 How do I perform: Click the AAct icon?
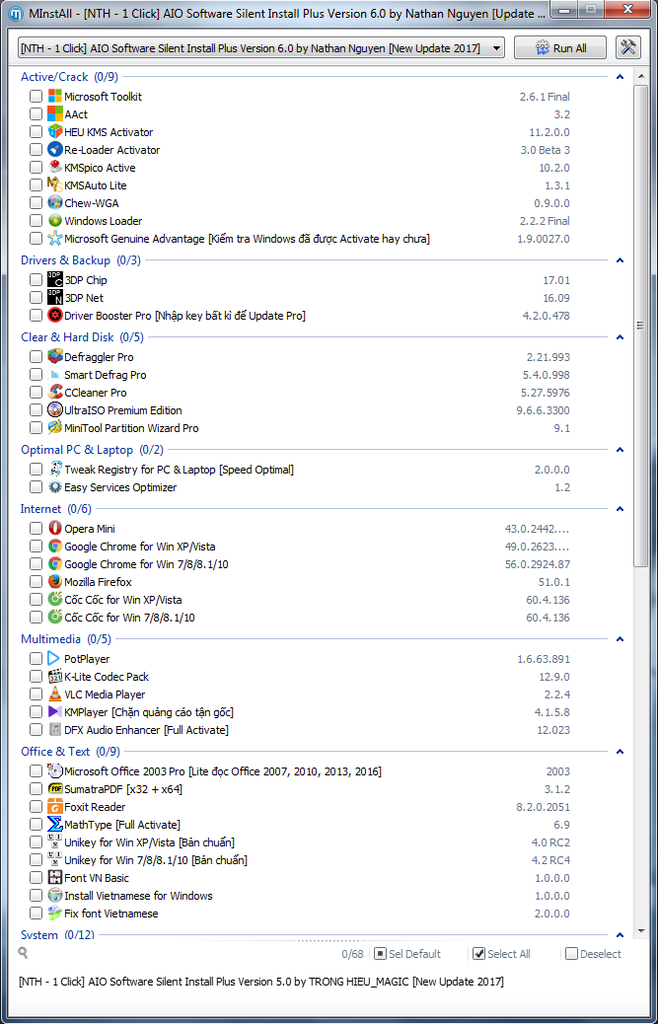(55, 114)
